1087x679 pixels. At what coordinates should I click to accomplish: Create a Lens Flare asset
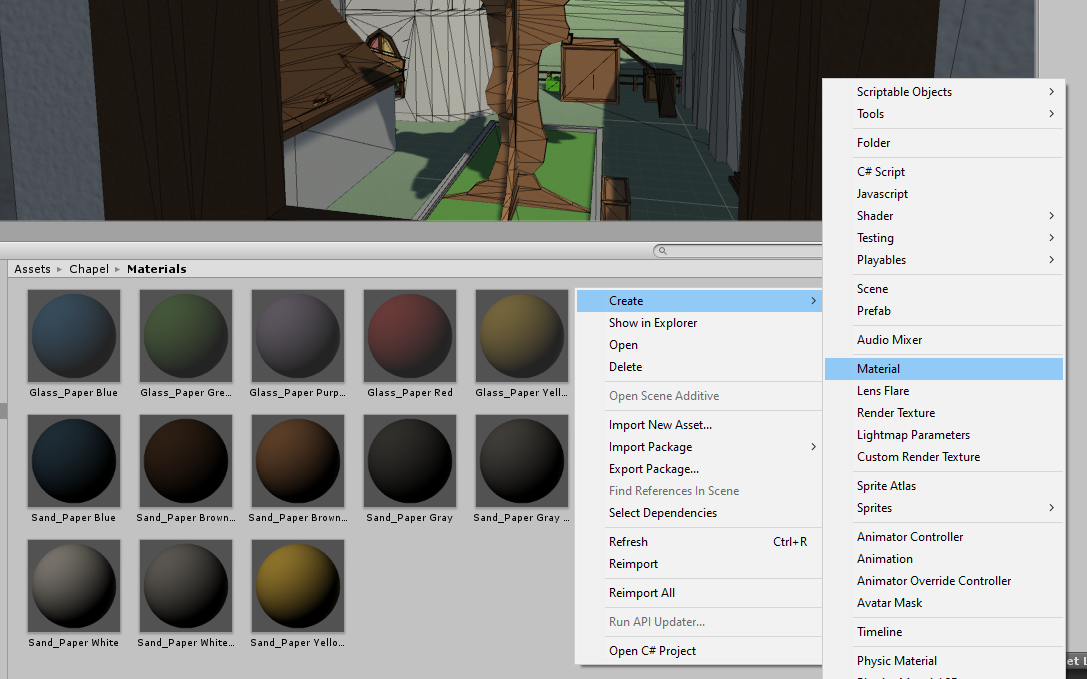[882, 391]
